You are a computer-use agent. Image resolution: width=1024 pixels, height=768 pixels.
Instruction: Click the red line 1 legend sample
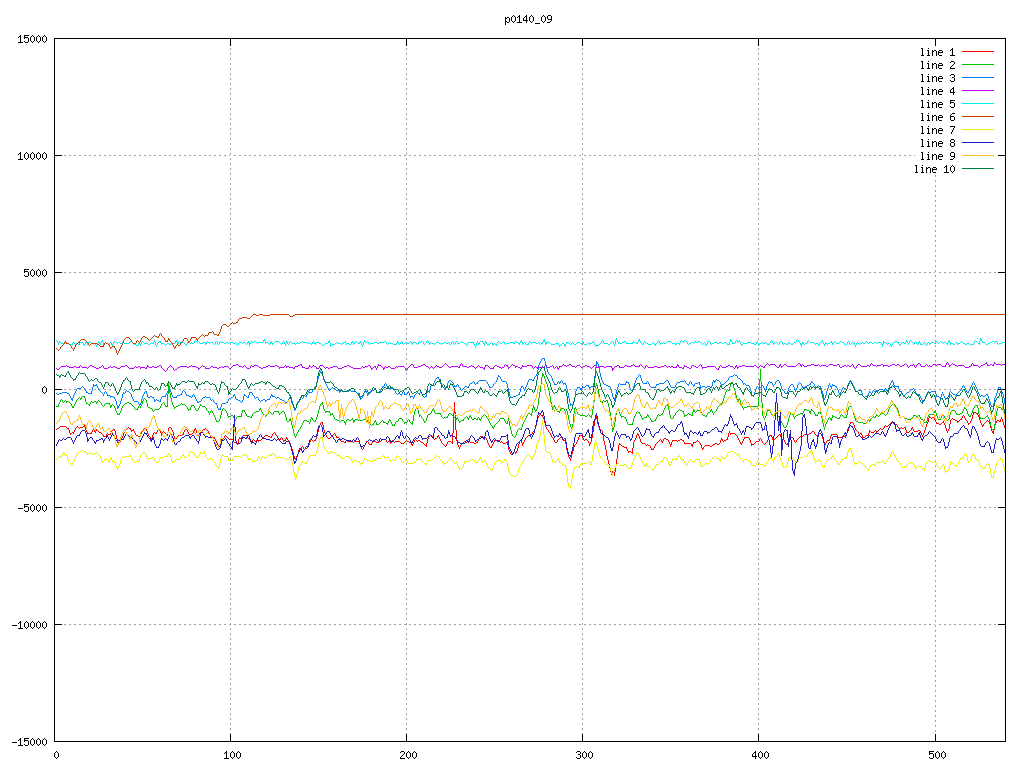pyautogui.click(x=978, y=52)
